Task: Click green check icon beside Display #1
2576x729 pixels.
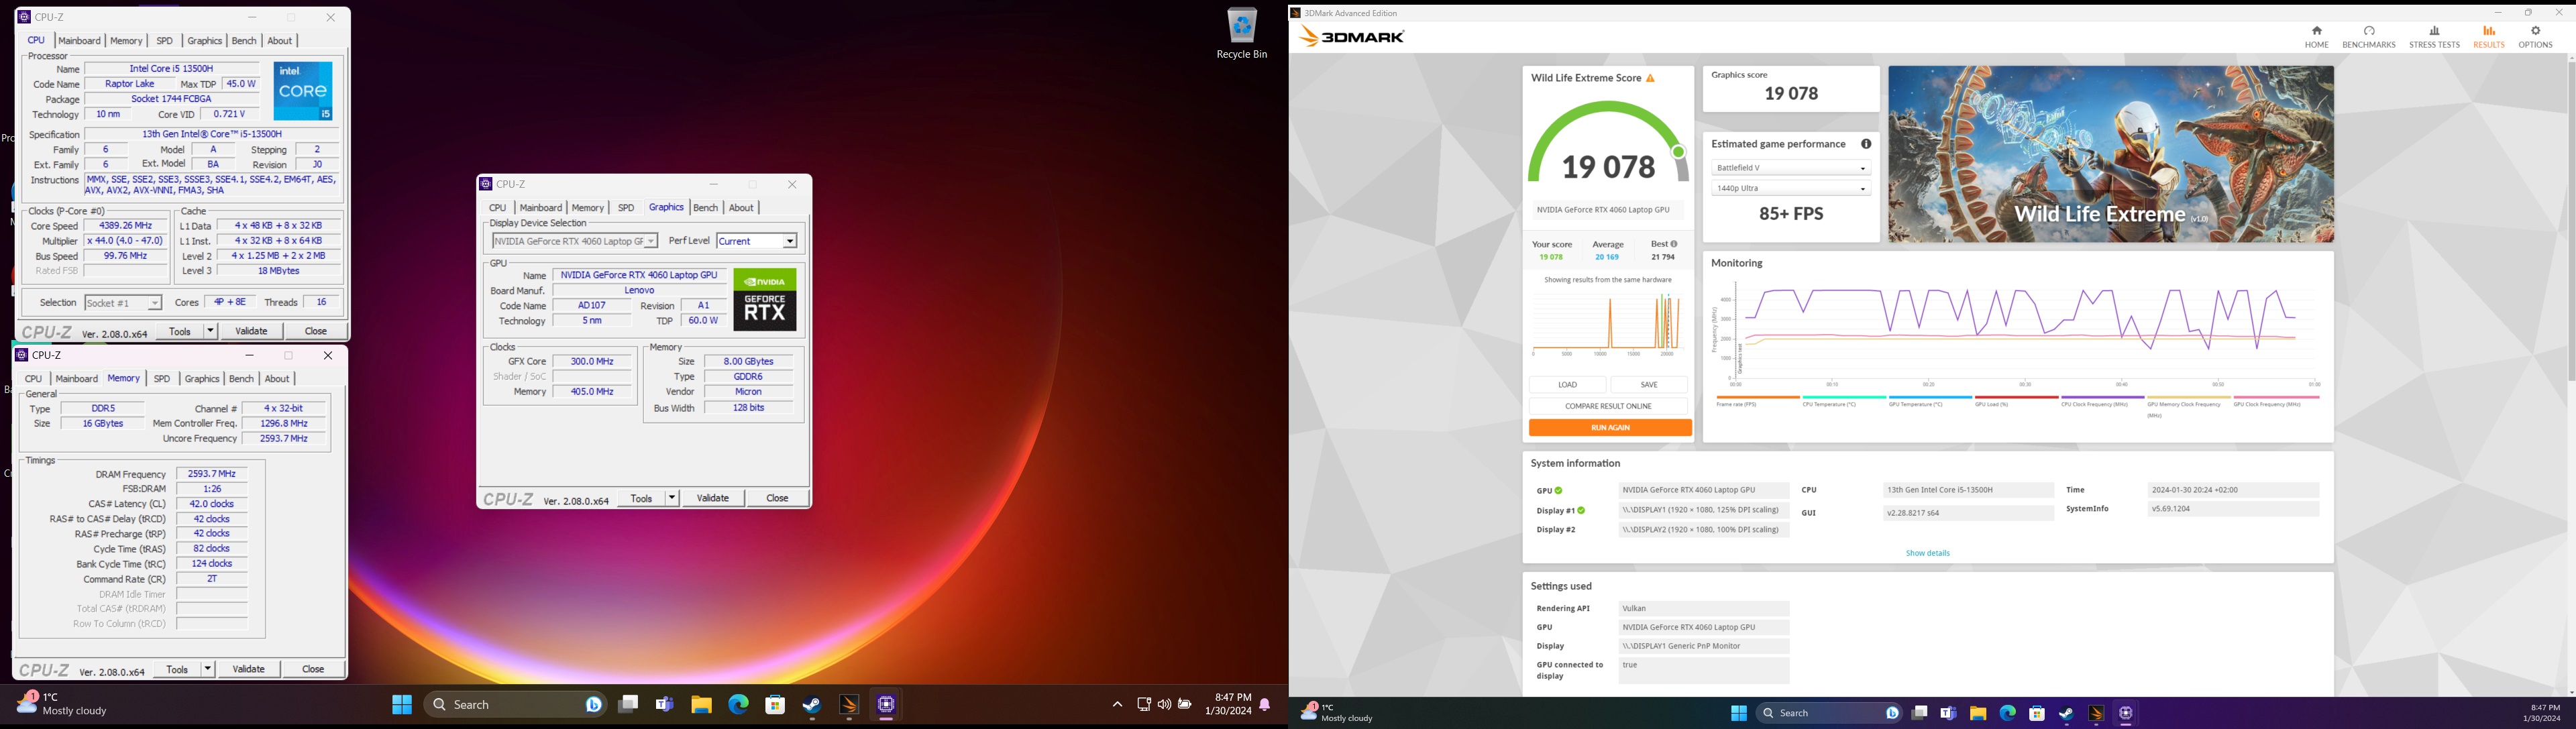Action: pyautogui.click(x=1581, y=511)
